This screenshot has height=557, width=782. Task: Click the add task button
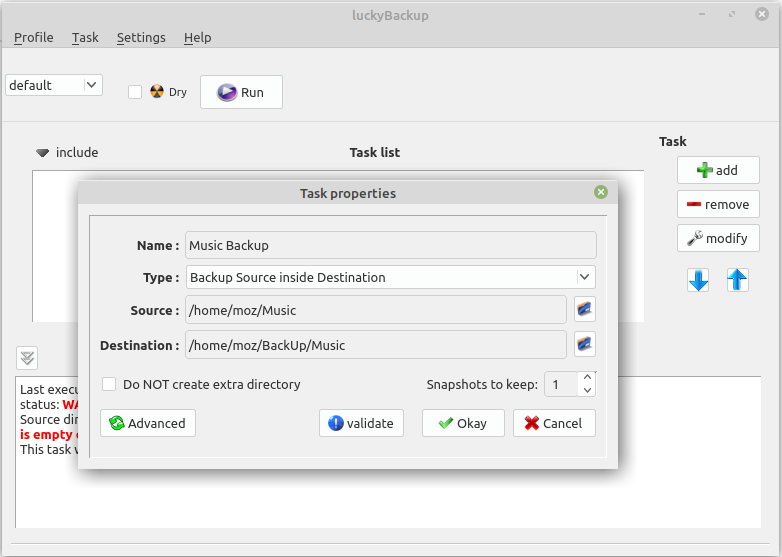(717, 170)
